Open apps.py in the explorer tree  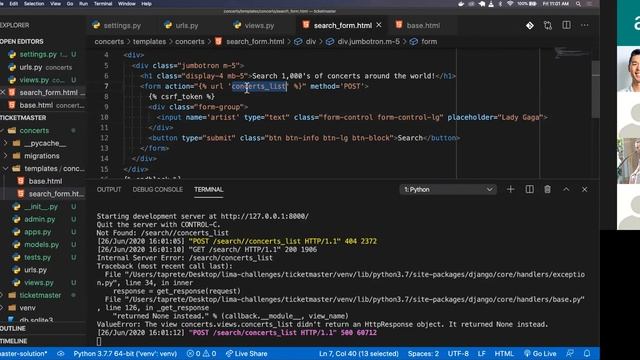pyautogui.click(x=38, y=232)
